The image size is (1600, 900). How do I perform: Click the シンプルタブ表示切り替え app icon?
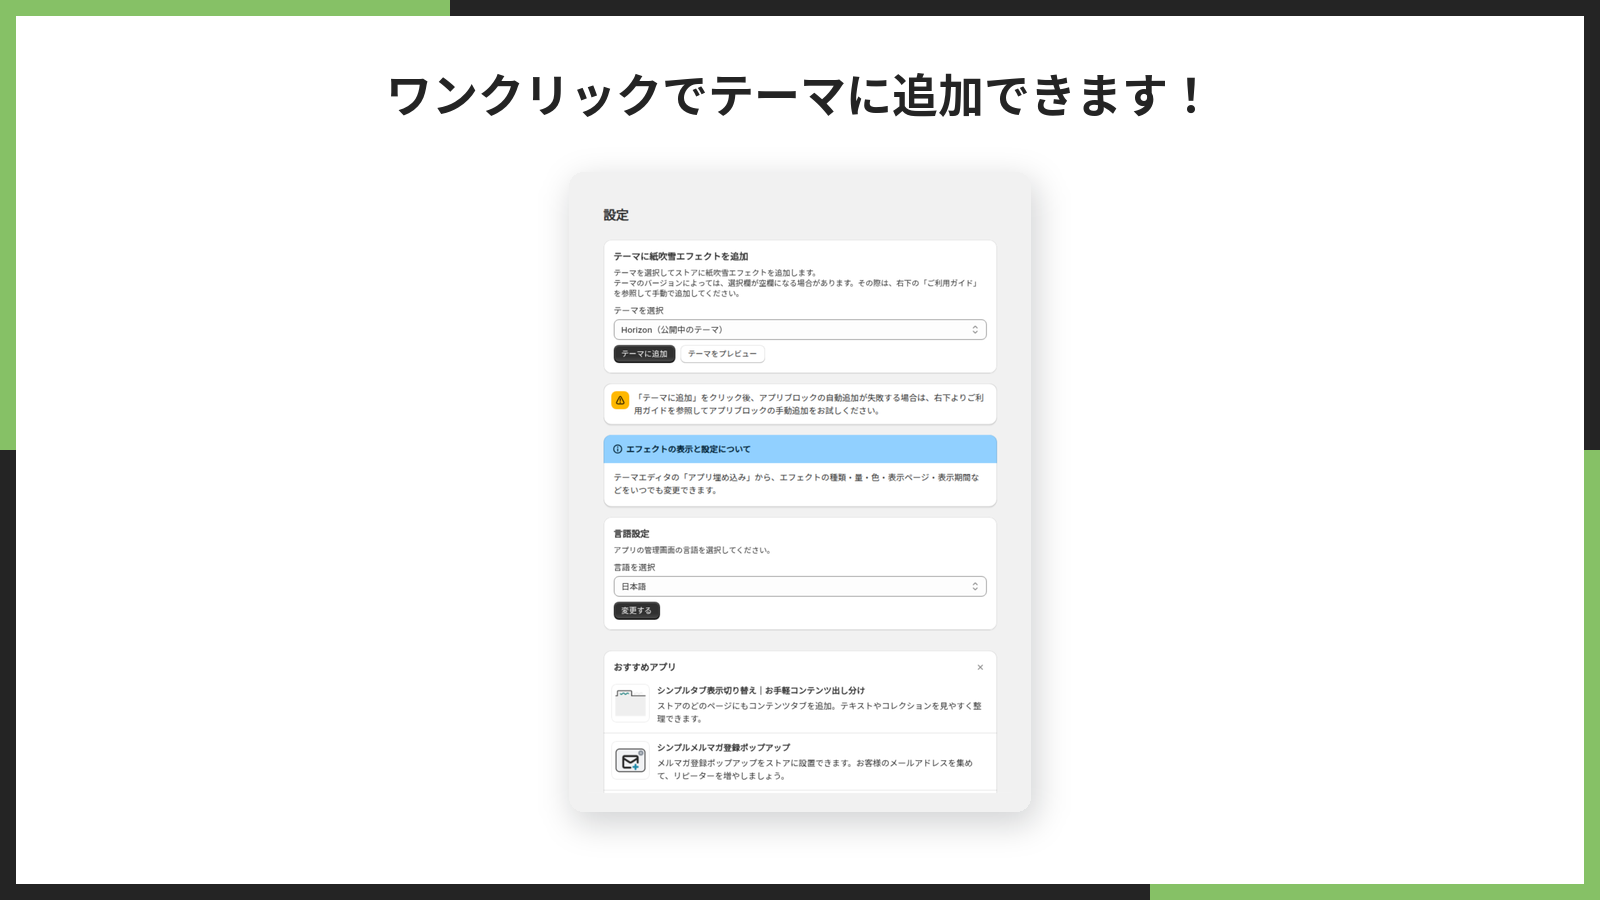tap(630, 703)
